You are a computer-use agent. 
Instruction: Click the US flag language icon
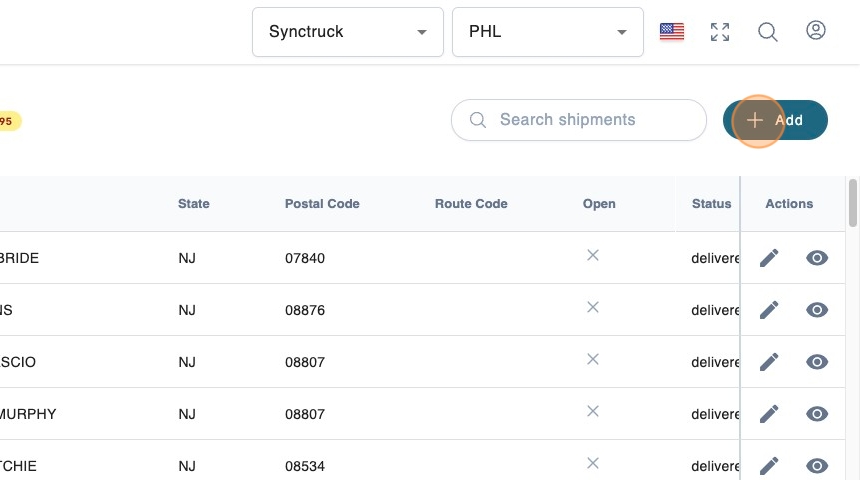[672, 32]
